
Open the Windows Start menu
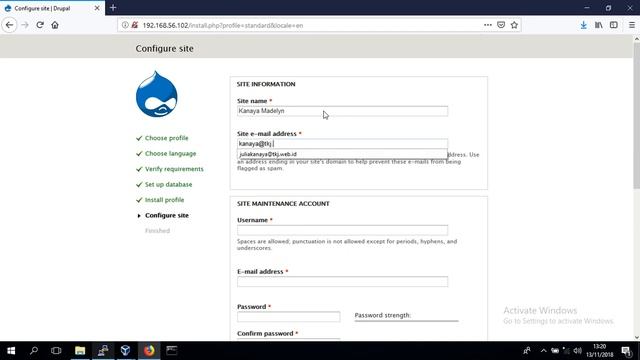(11, 351)
